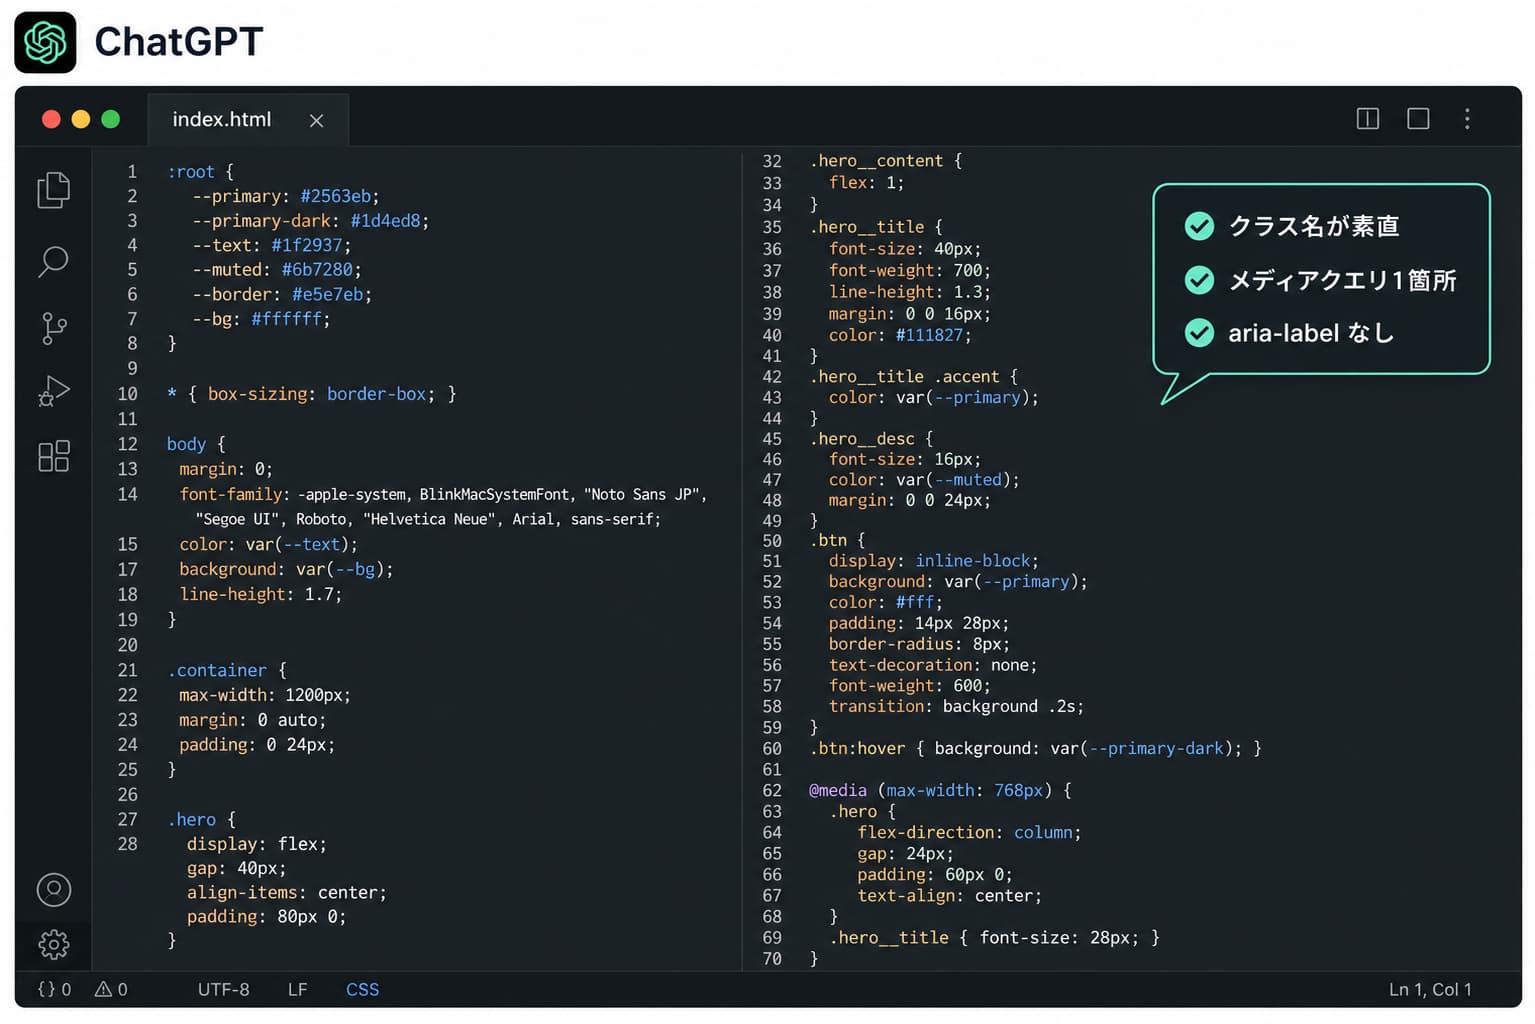Click the "display: inline-block;" declaration
The height and width of the screenshot is (1024, 1535).
(933, 561)
